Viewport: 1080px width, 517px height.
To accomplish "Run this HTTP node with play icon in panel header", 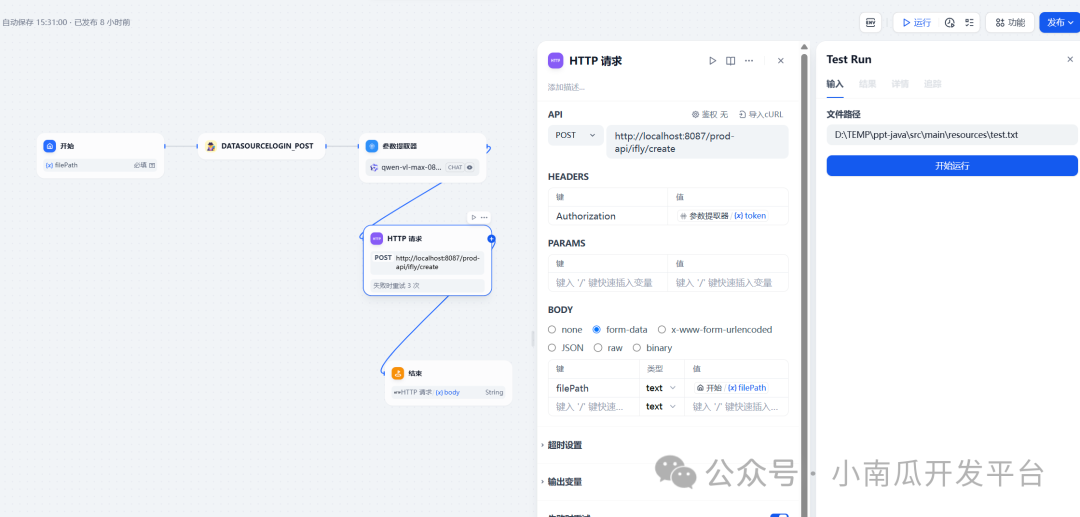I will tap(713, 61).
